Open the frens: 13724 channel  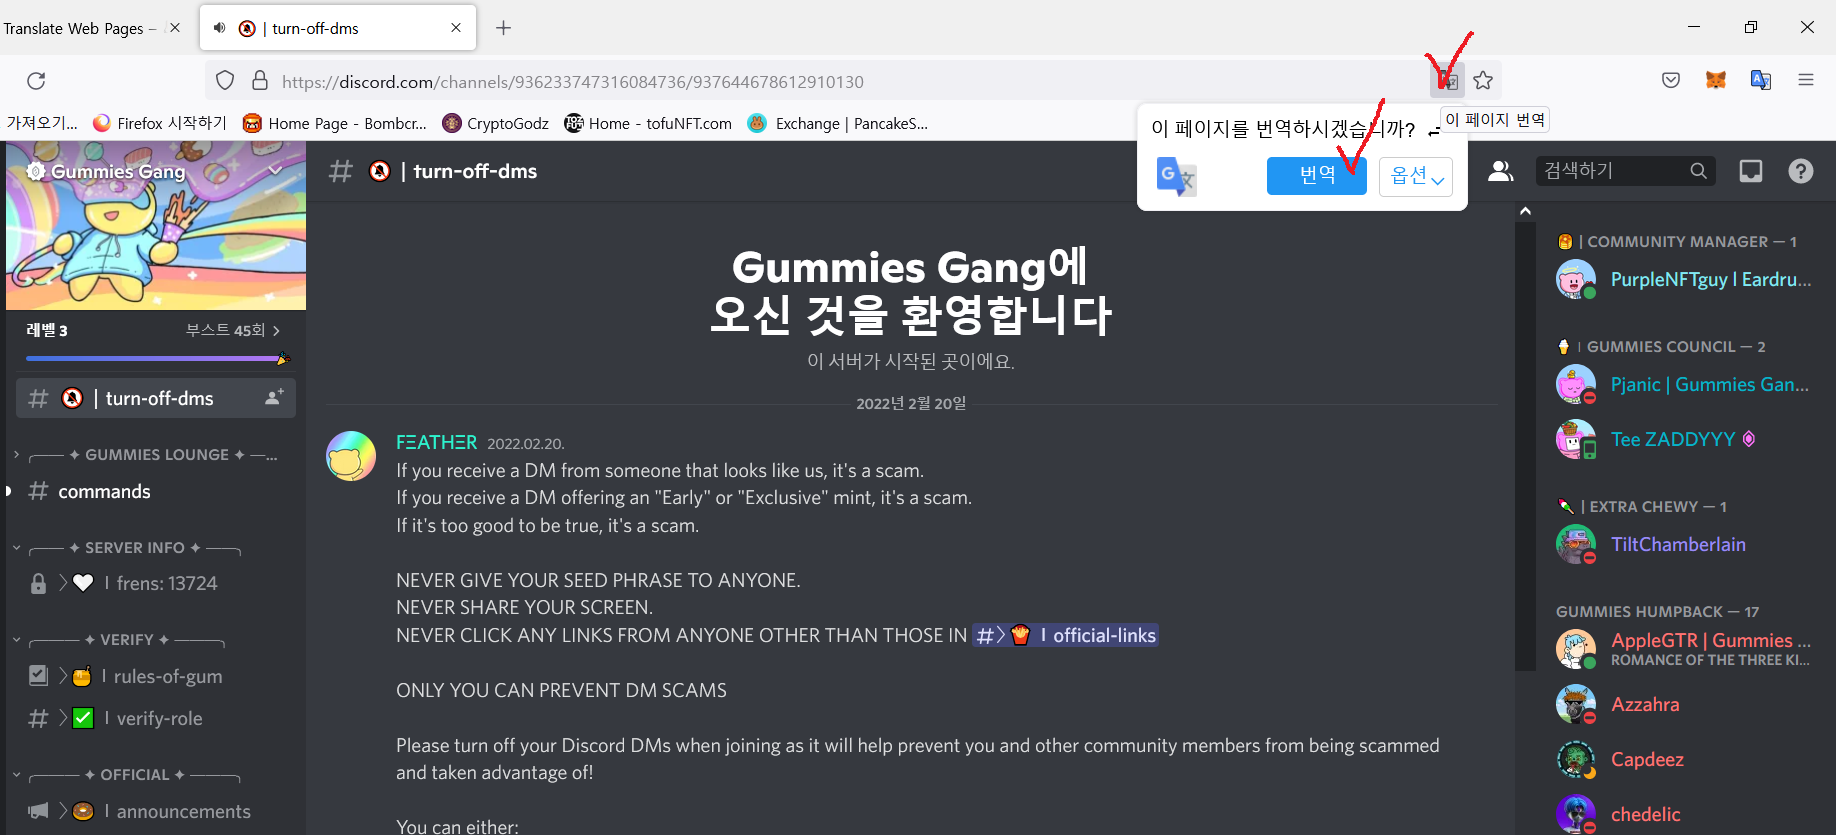156,583
